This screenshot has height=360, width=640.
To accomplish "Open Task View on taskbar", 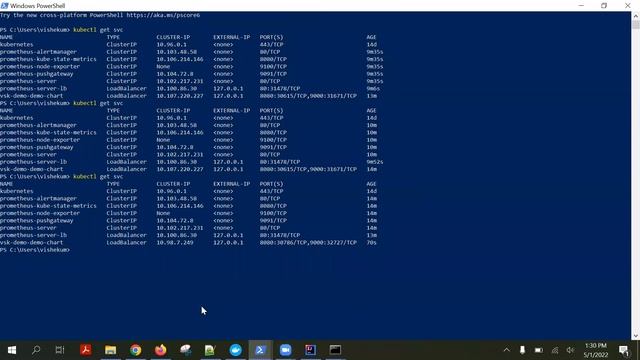I will (60, 350).
